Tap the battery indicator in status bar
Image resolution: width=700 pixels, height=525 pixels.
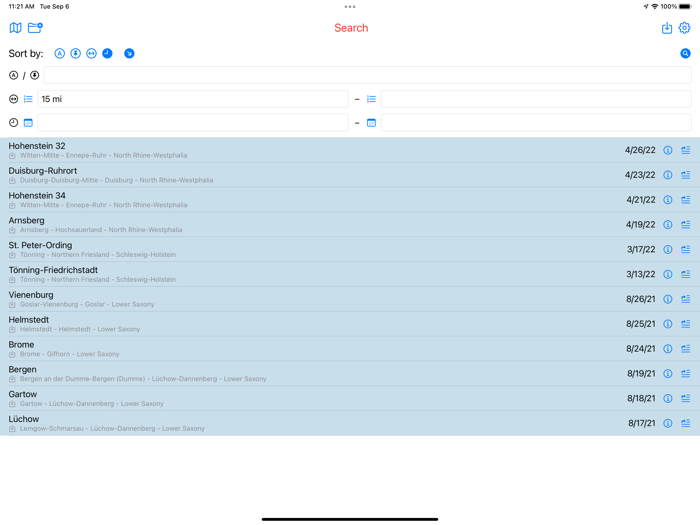tap(685, 6)
